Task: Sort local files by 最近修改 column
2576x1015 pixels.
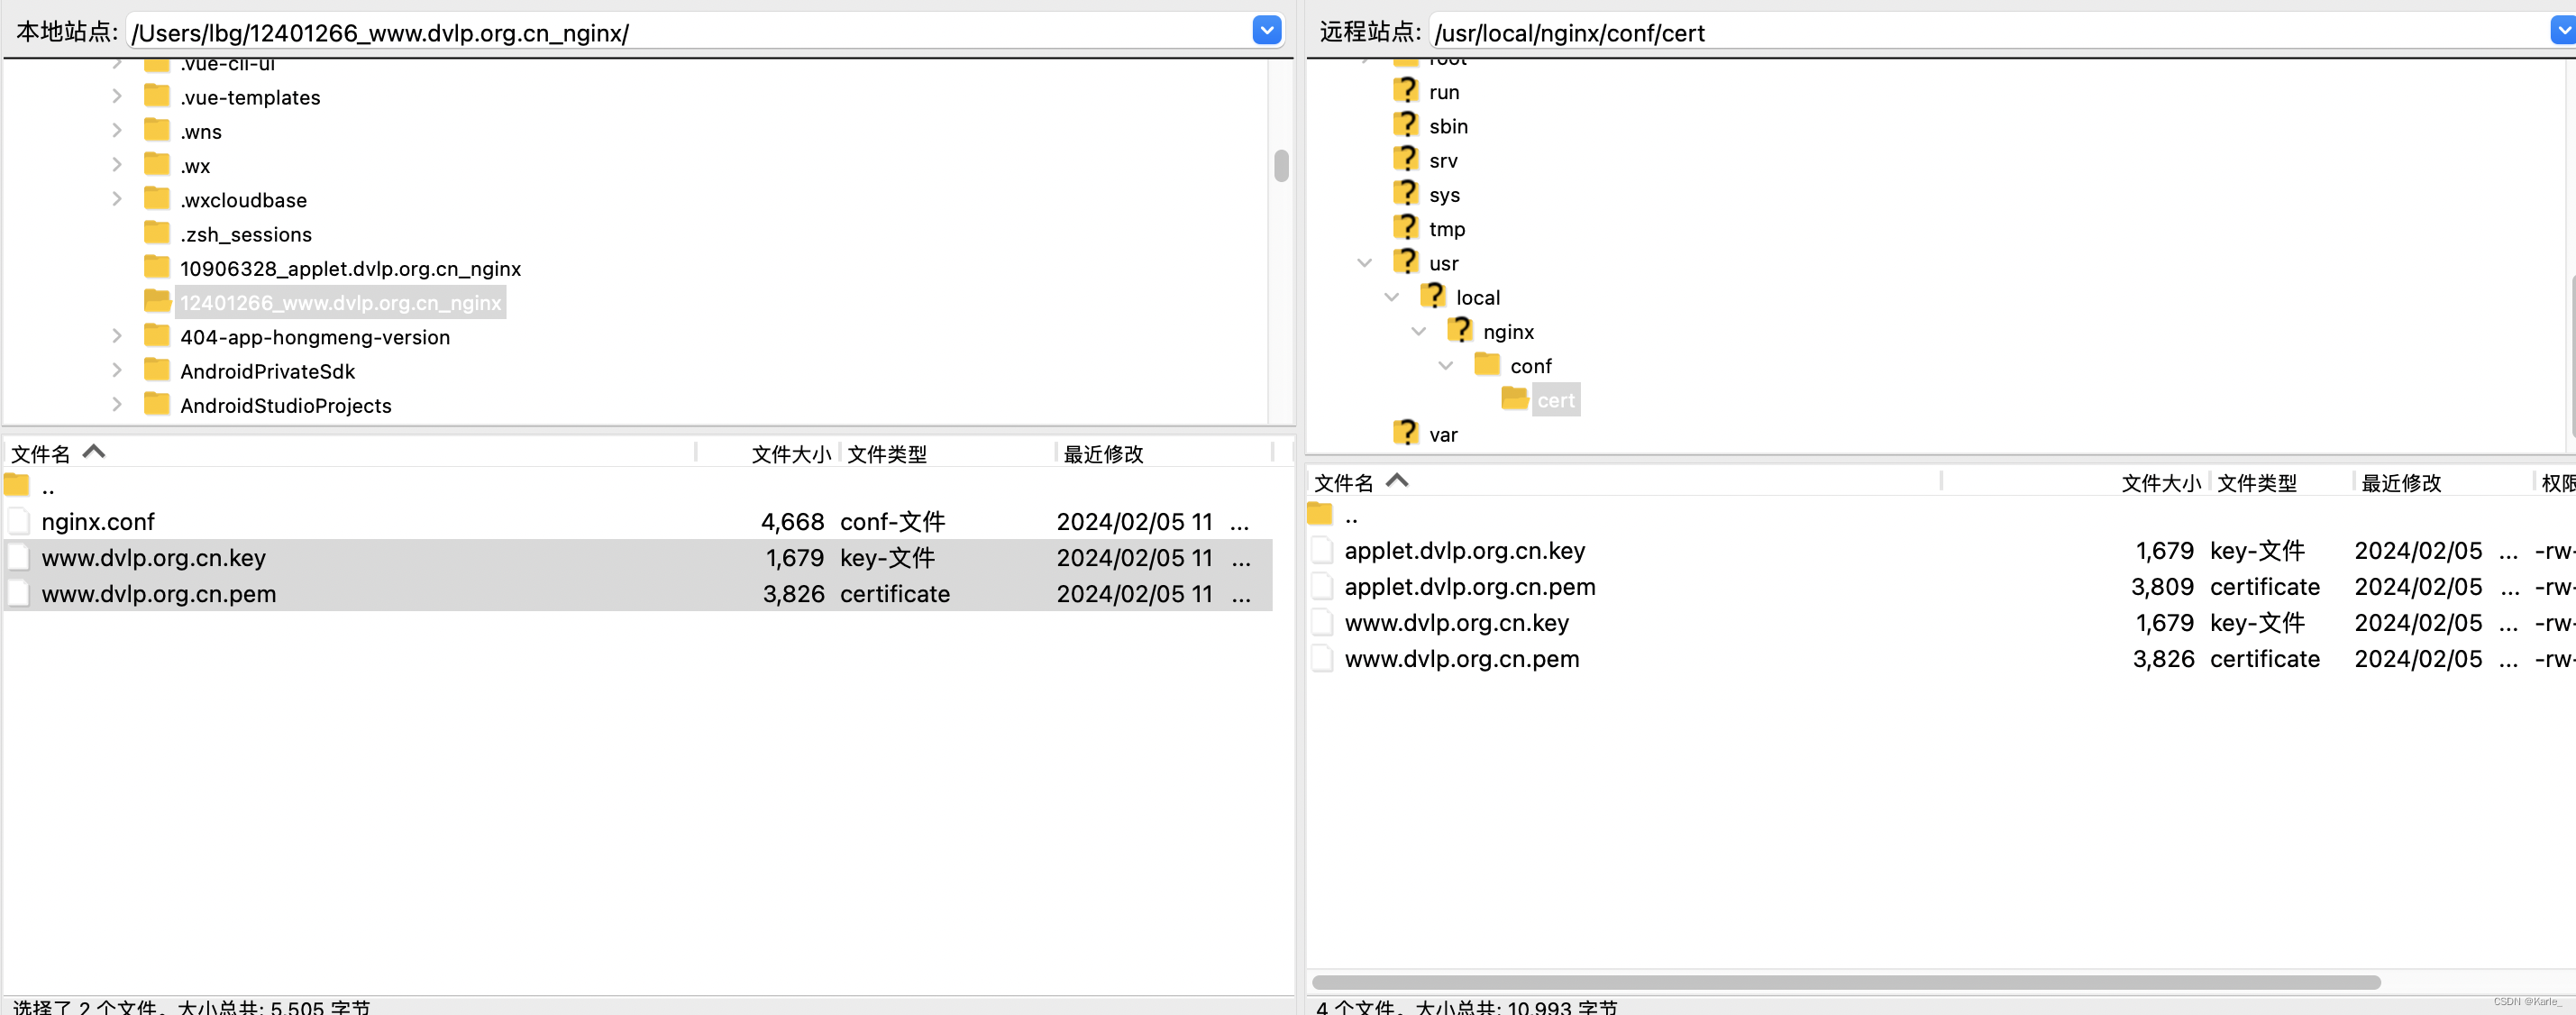Action: coord(1164,453)
